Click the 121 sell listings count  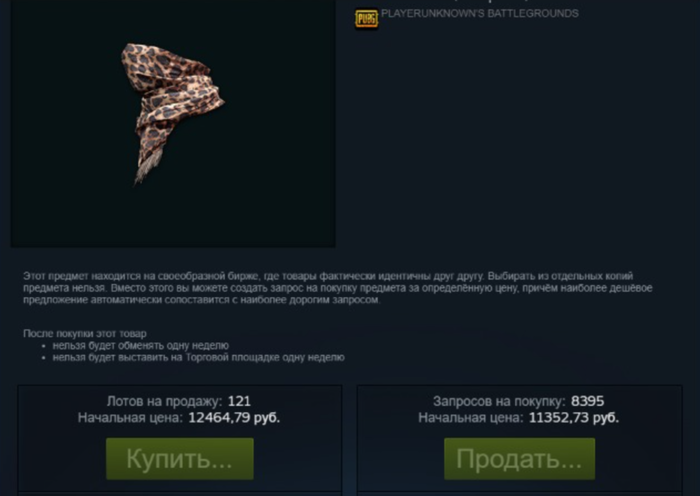[x=239, y=401]
